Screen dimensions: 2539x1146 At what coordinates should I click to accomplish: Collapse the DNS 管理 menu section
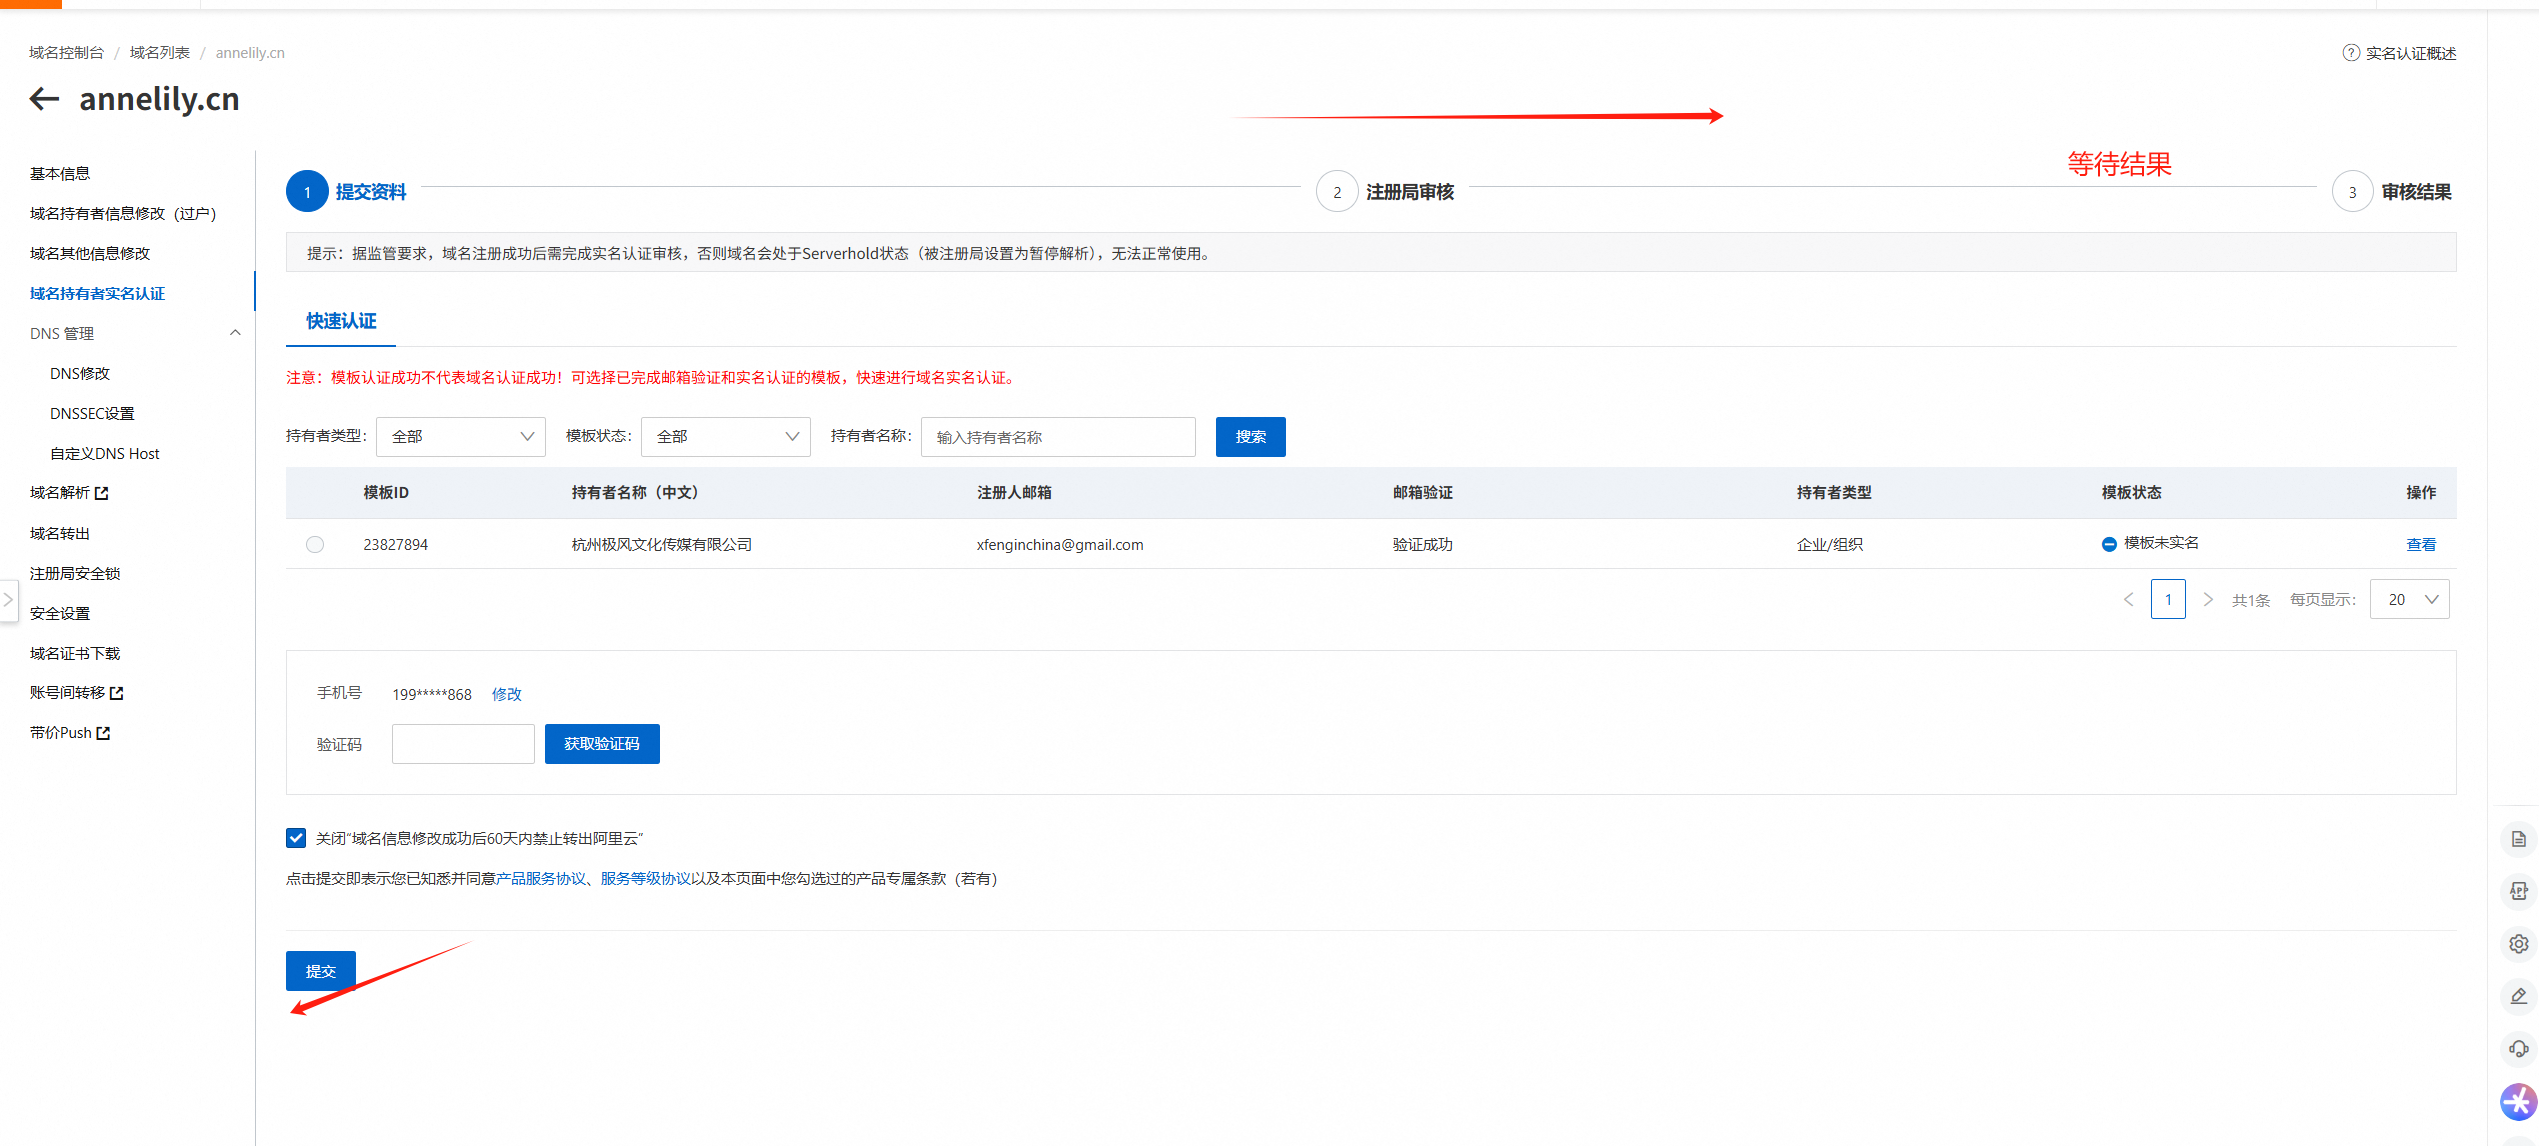click(x=235, y=333)
